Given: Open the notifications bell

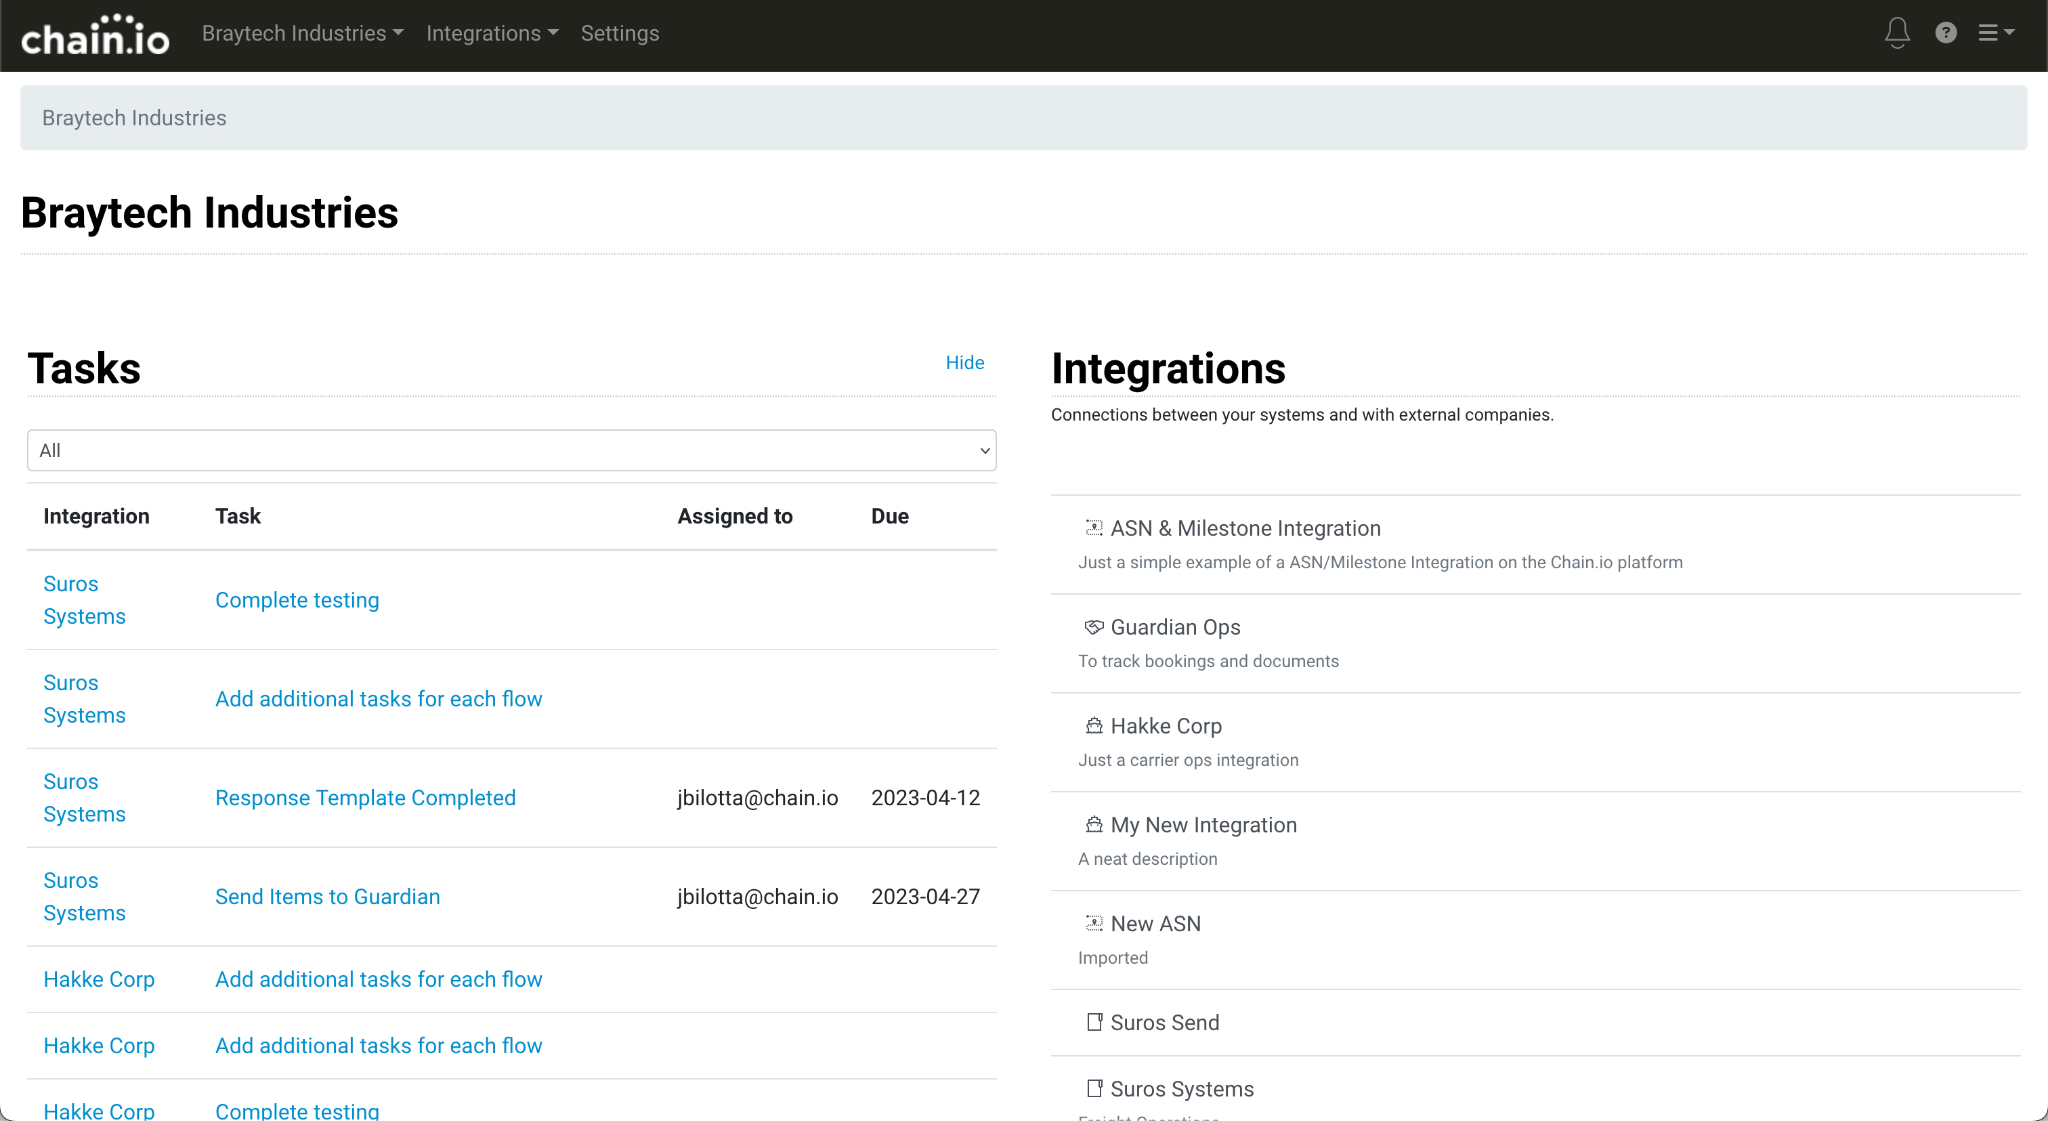Looking at the screenshot, I should (1897, 33).
